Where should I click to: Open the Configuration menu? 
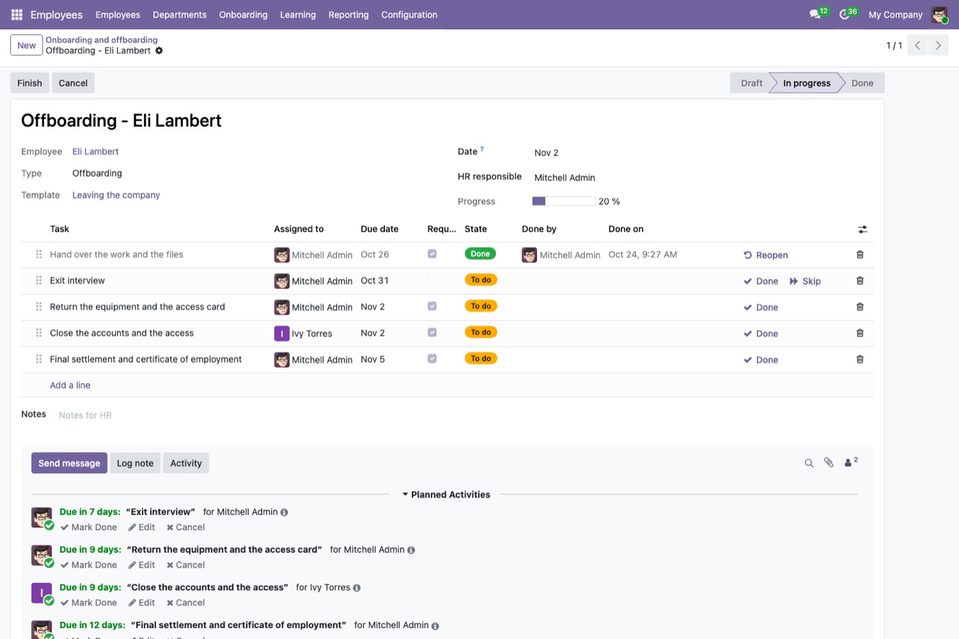pos(409,15)
